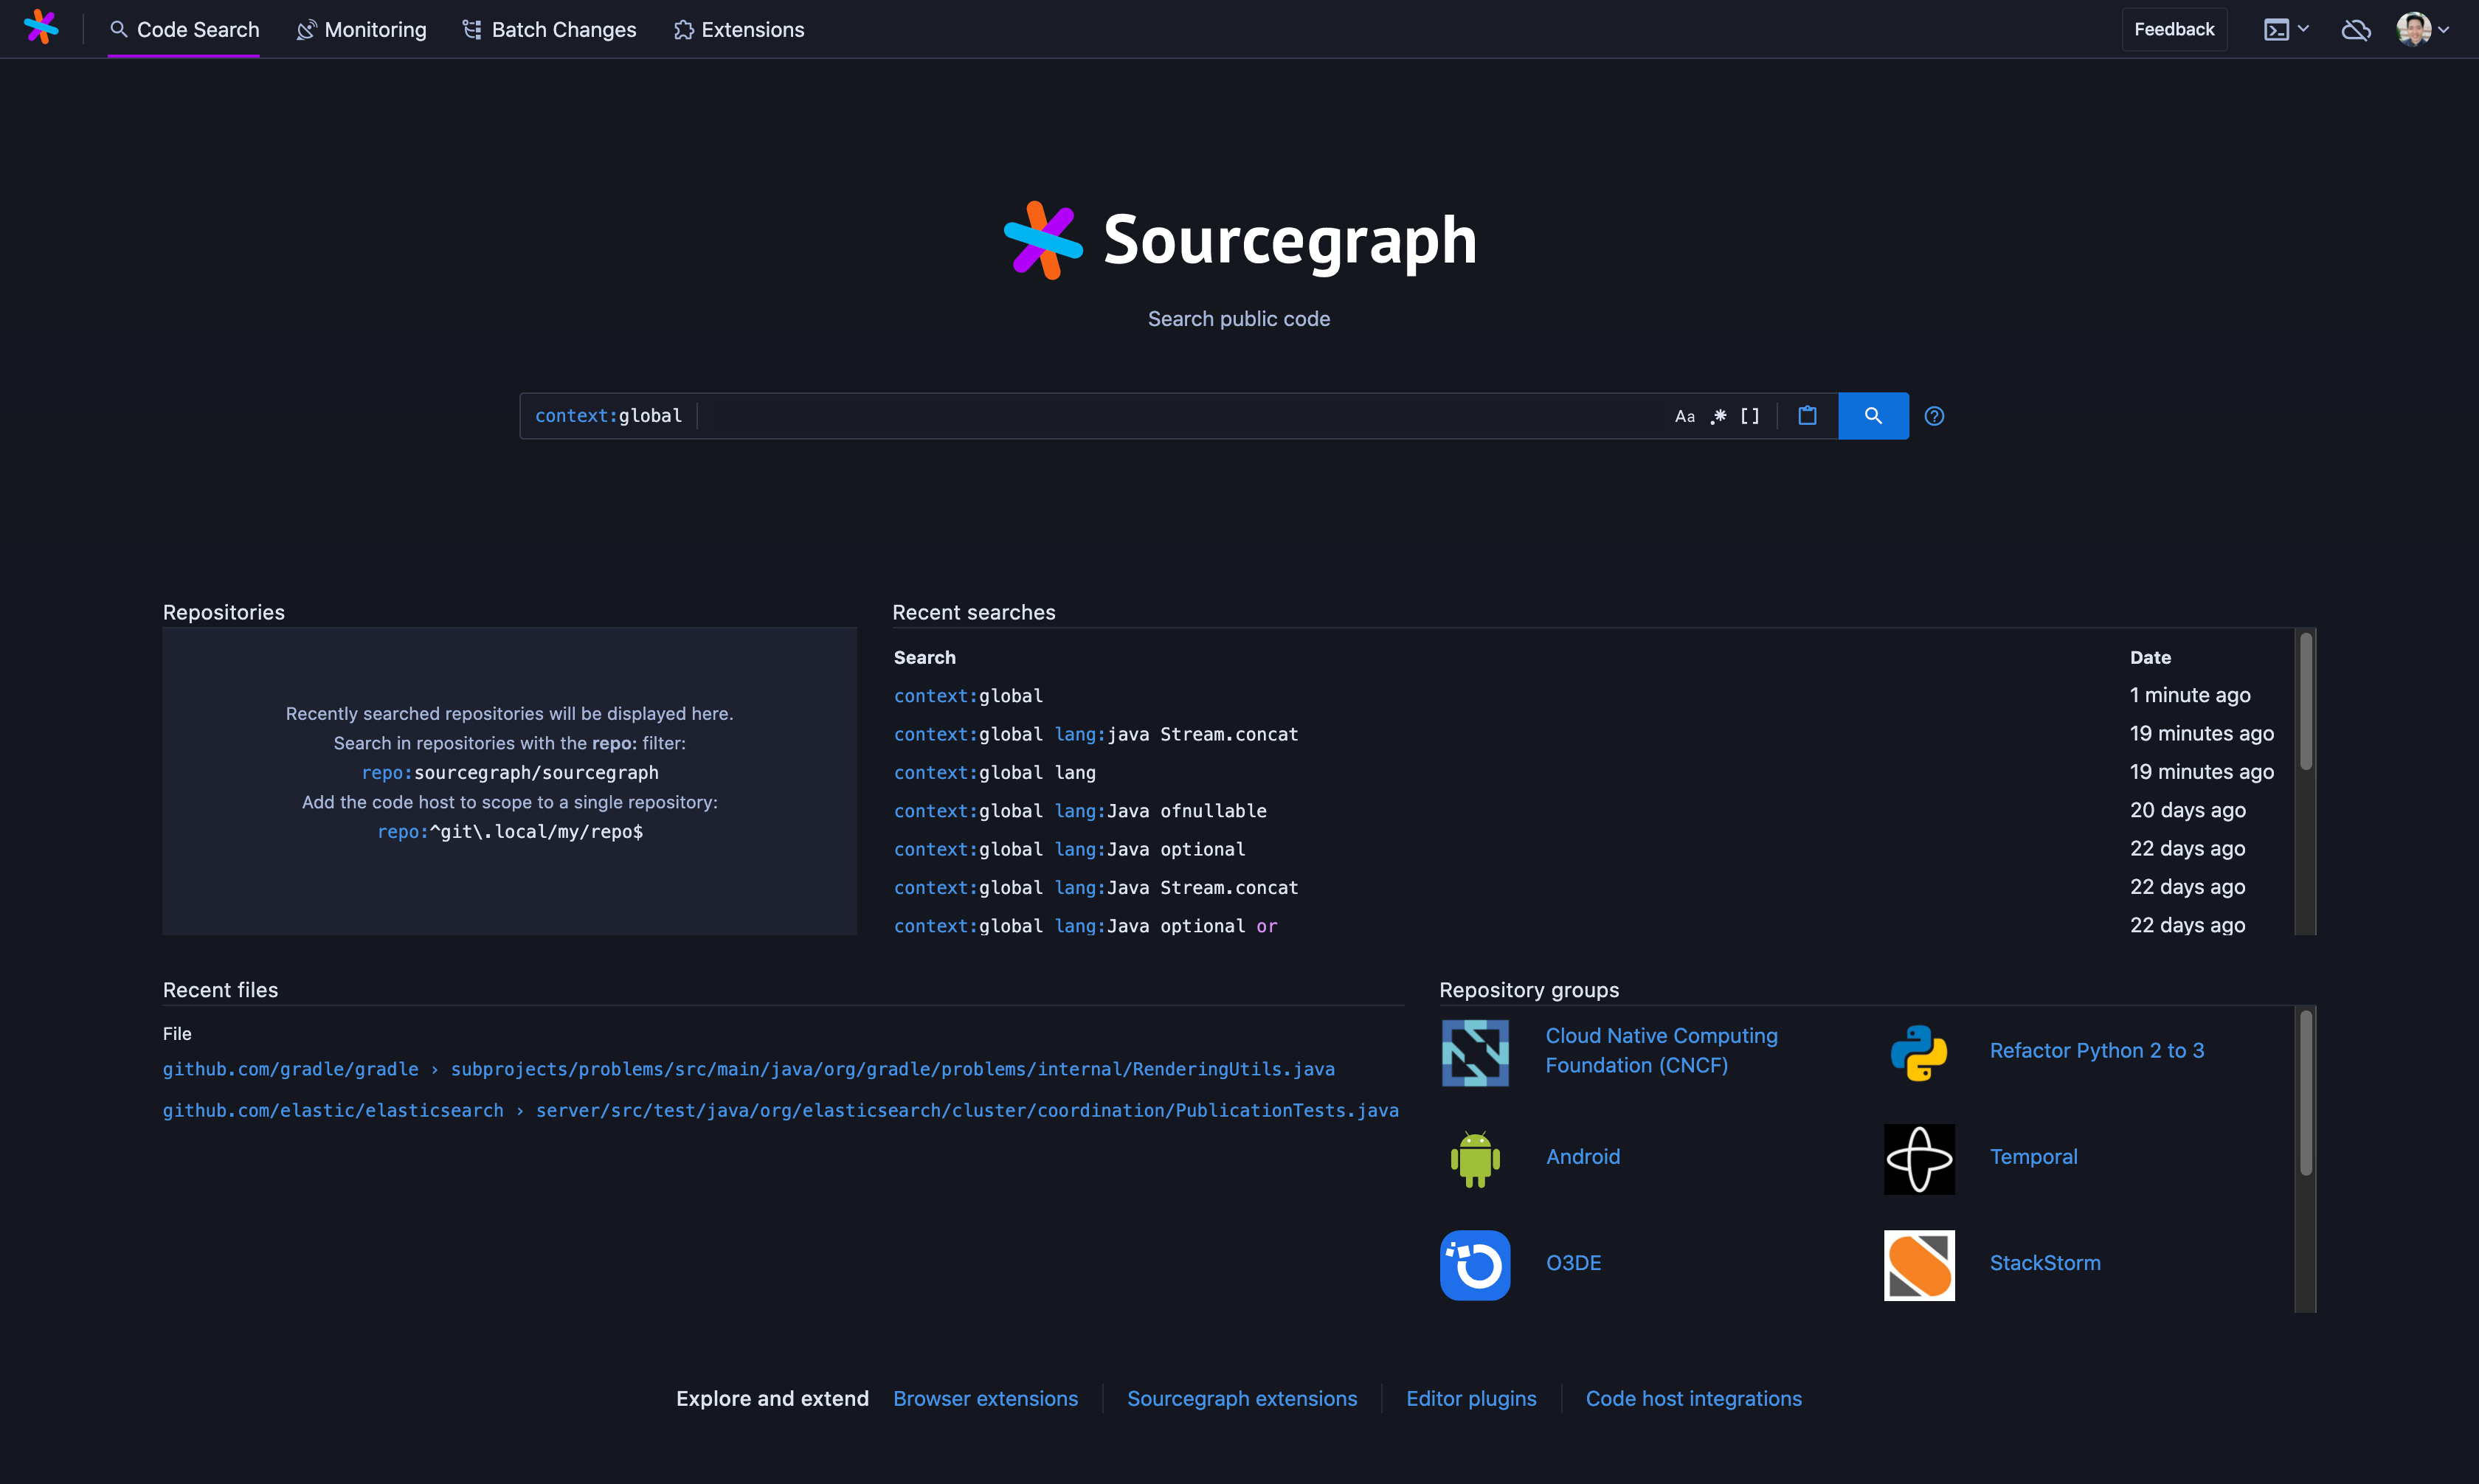This screenshot has width=2479, height=1484.
Task: Open the github.com/elastic/elasticsearch repository link
Action: [x=333, y=1110]
